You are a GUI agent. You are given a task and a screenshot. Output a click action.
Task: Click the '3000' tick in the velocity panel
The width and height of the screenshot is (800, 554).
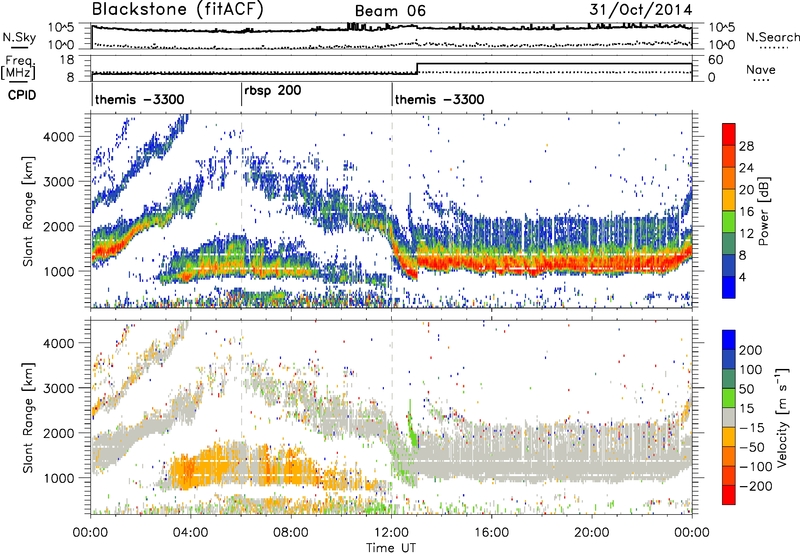point(59,388)
